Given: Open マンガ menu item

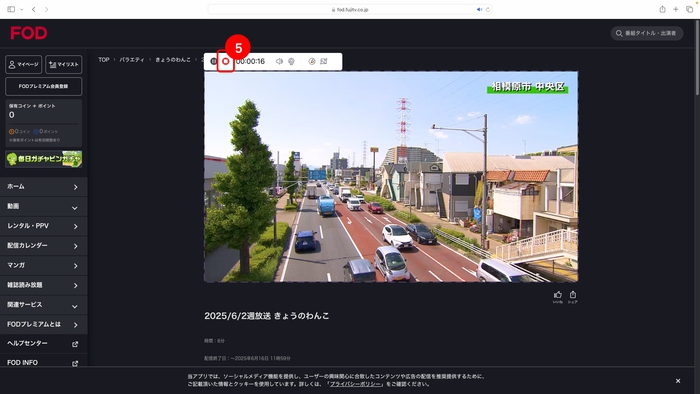Looking at the screenshot, I should pos(43,265).
